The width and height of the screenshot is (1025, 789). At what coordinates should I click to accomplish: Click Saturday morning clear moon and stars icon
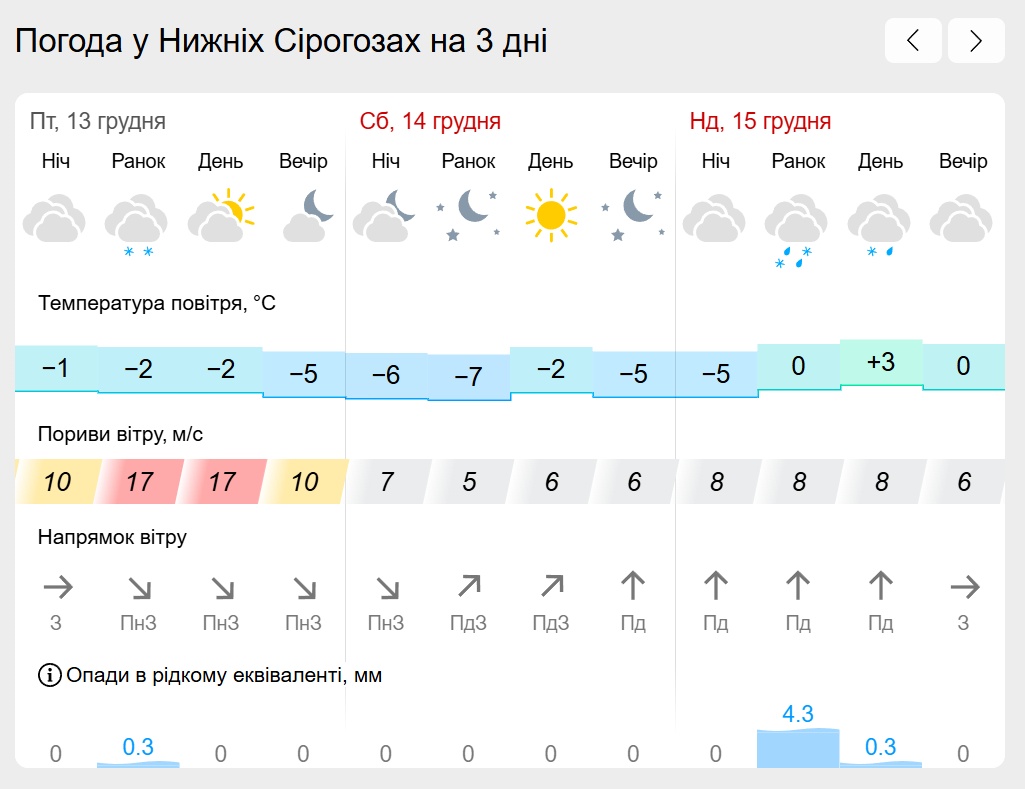(469, 215)
